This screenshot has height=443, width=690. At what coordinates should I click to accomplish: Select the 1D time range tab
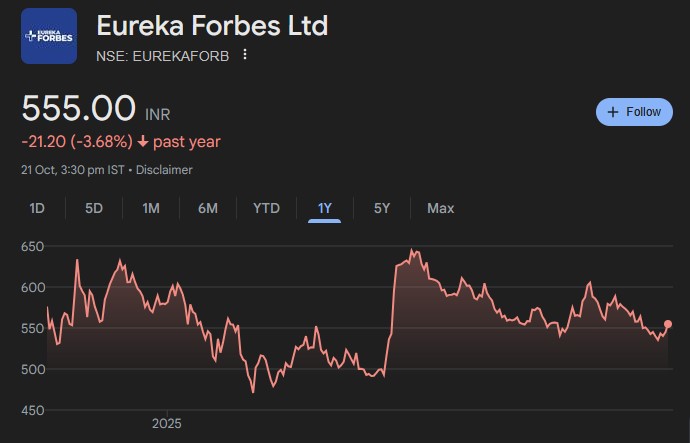coord(37,208)
